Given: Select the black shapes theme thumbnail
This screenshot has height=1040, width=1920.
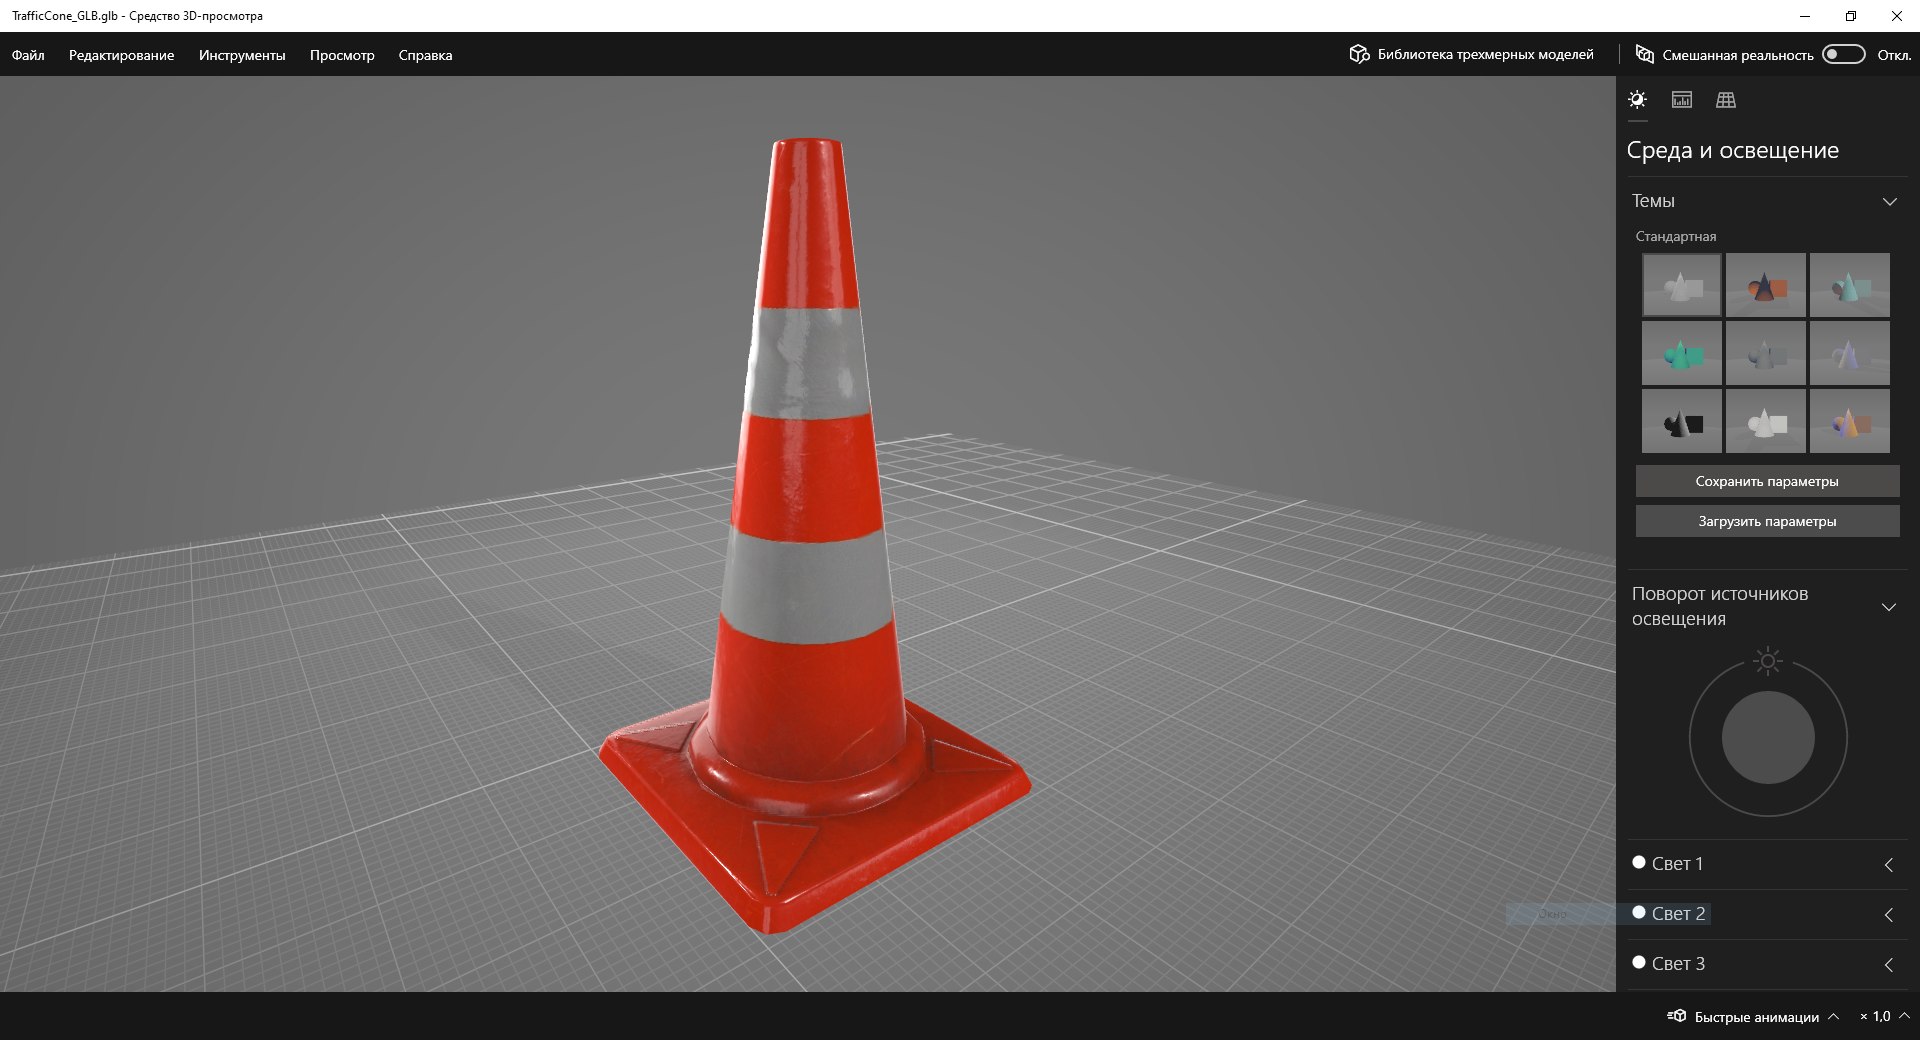Looking at the screenshot, I should click(x=1682, y=421).
